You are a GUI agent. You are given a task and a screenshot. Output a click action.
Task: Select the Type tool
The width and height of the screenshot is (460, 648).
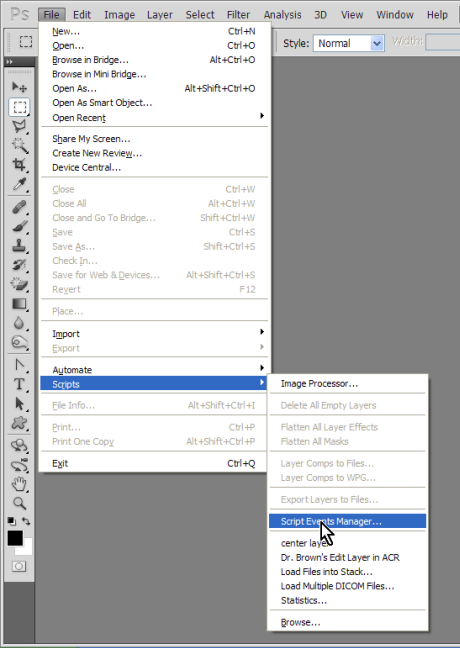pos(19,384)
